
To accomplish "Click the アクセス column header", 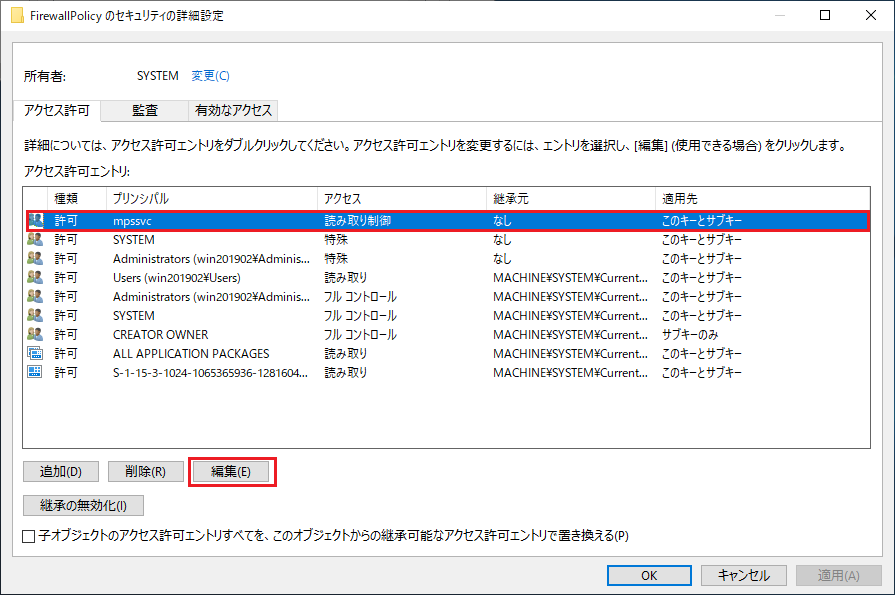I will click(x=402, y=199).
